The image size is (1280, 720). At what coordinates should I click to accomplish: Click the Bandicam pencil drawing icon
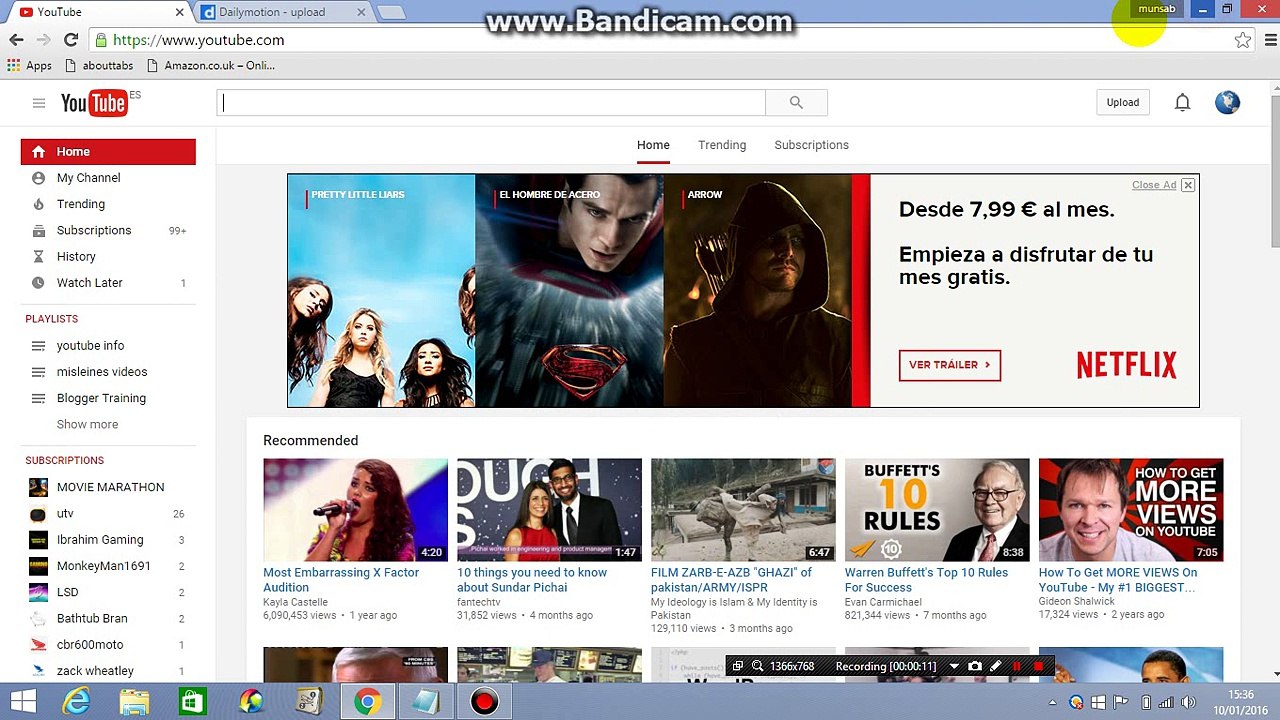(996, 666)
